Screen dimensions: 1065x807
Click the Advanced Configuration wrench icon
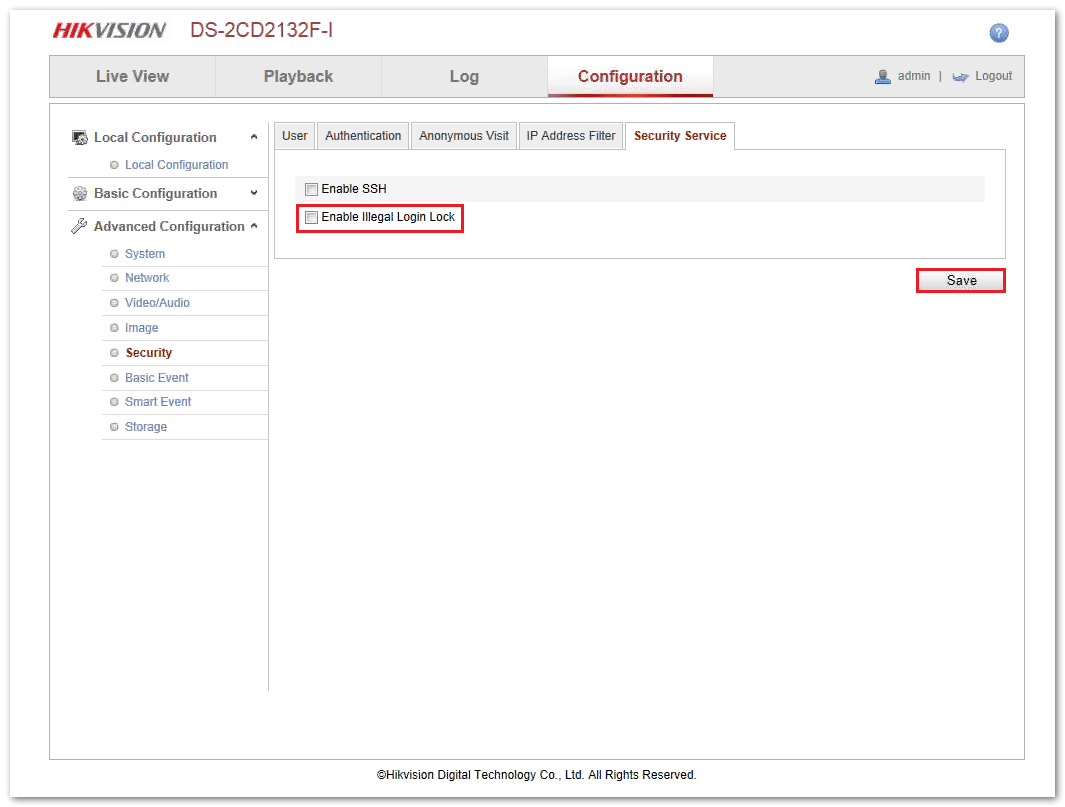80,227
